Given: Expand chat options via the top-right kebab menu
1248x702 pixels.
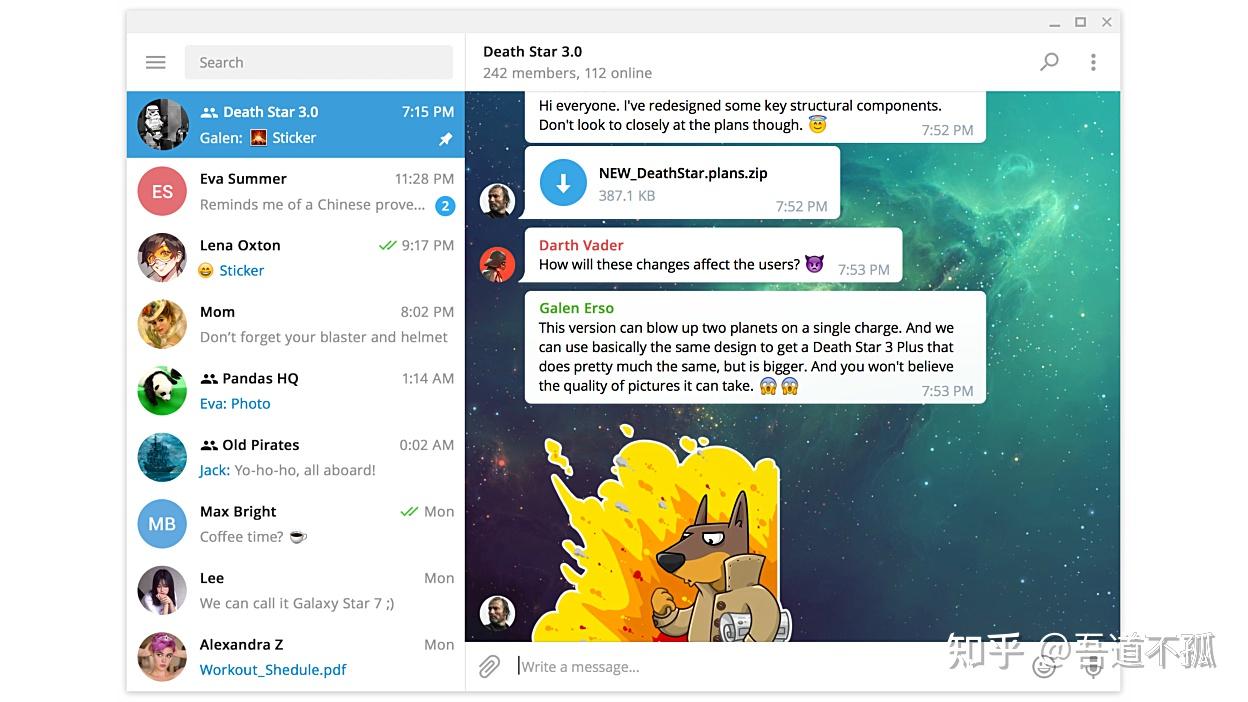Looking at the screenshot, I should click(x=1093, y=61).
